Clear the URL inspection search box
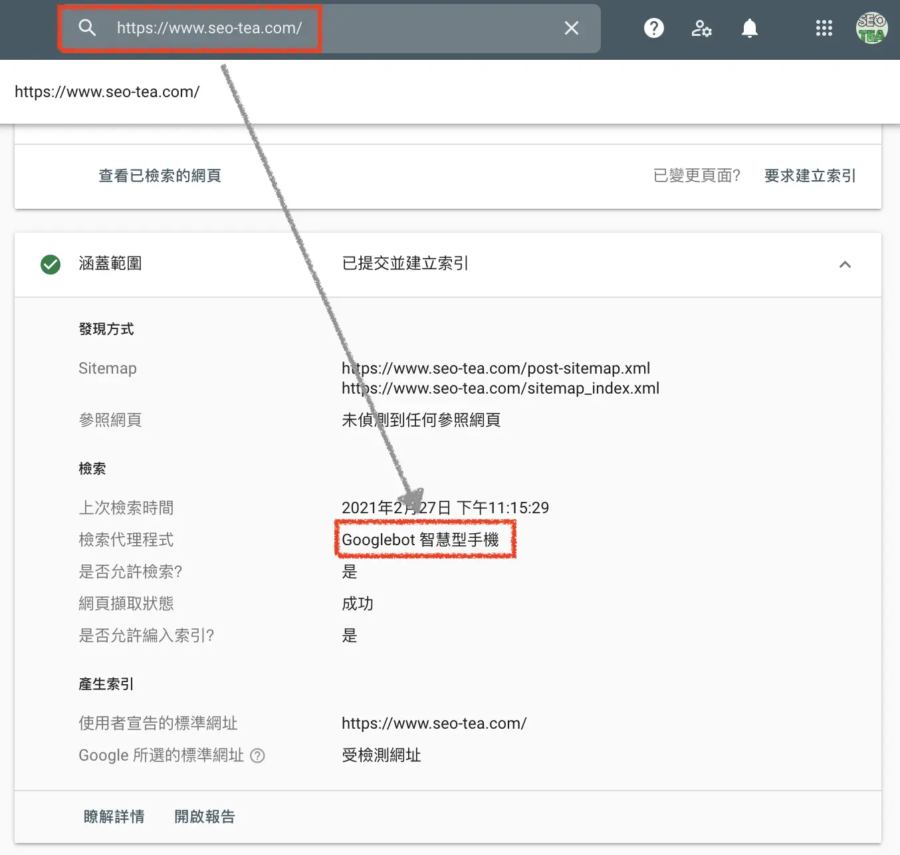Screen dimensions: 900x855 pyautogui.click(x=571, y=28)
